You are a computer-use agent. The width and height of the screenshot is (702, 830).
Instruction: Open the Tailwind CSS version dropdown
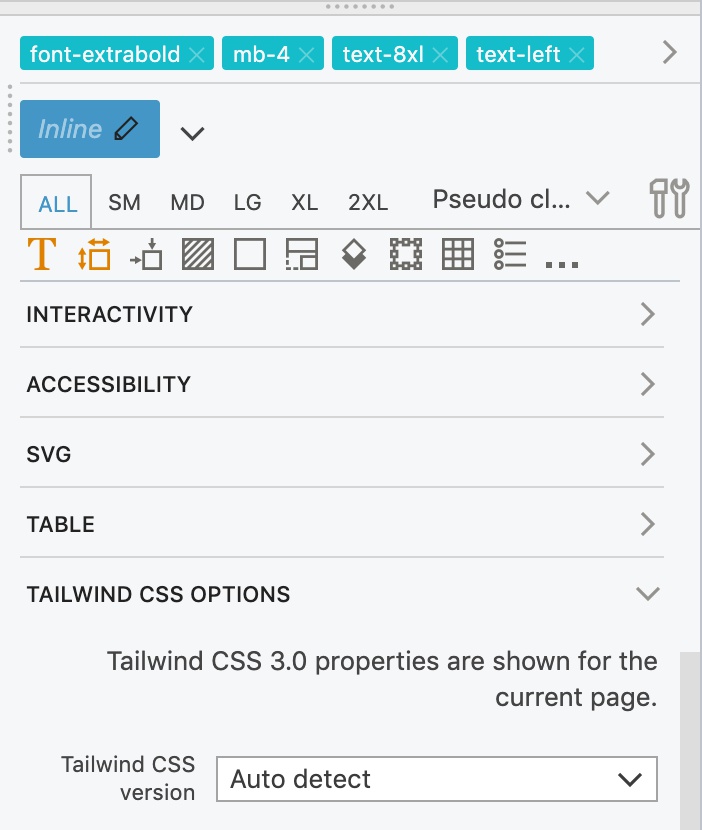[x=437, y=779]
